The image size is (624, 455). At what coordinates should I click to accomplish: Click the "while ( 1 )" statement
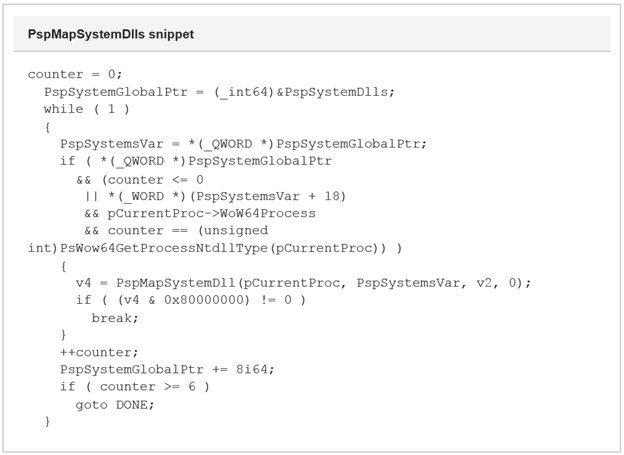point(87,109)
